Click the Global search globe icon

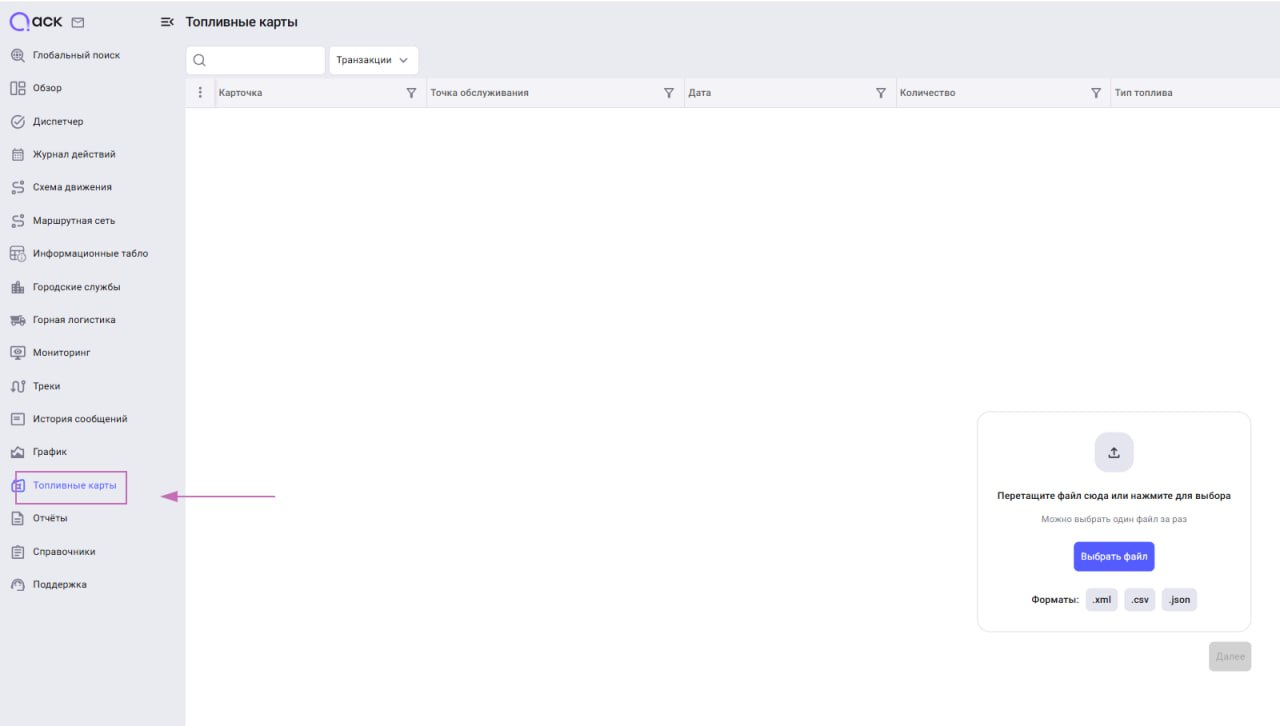17,55
